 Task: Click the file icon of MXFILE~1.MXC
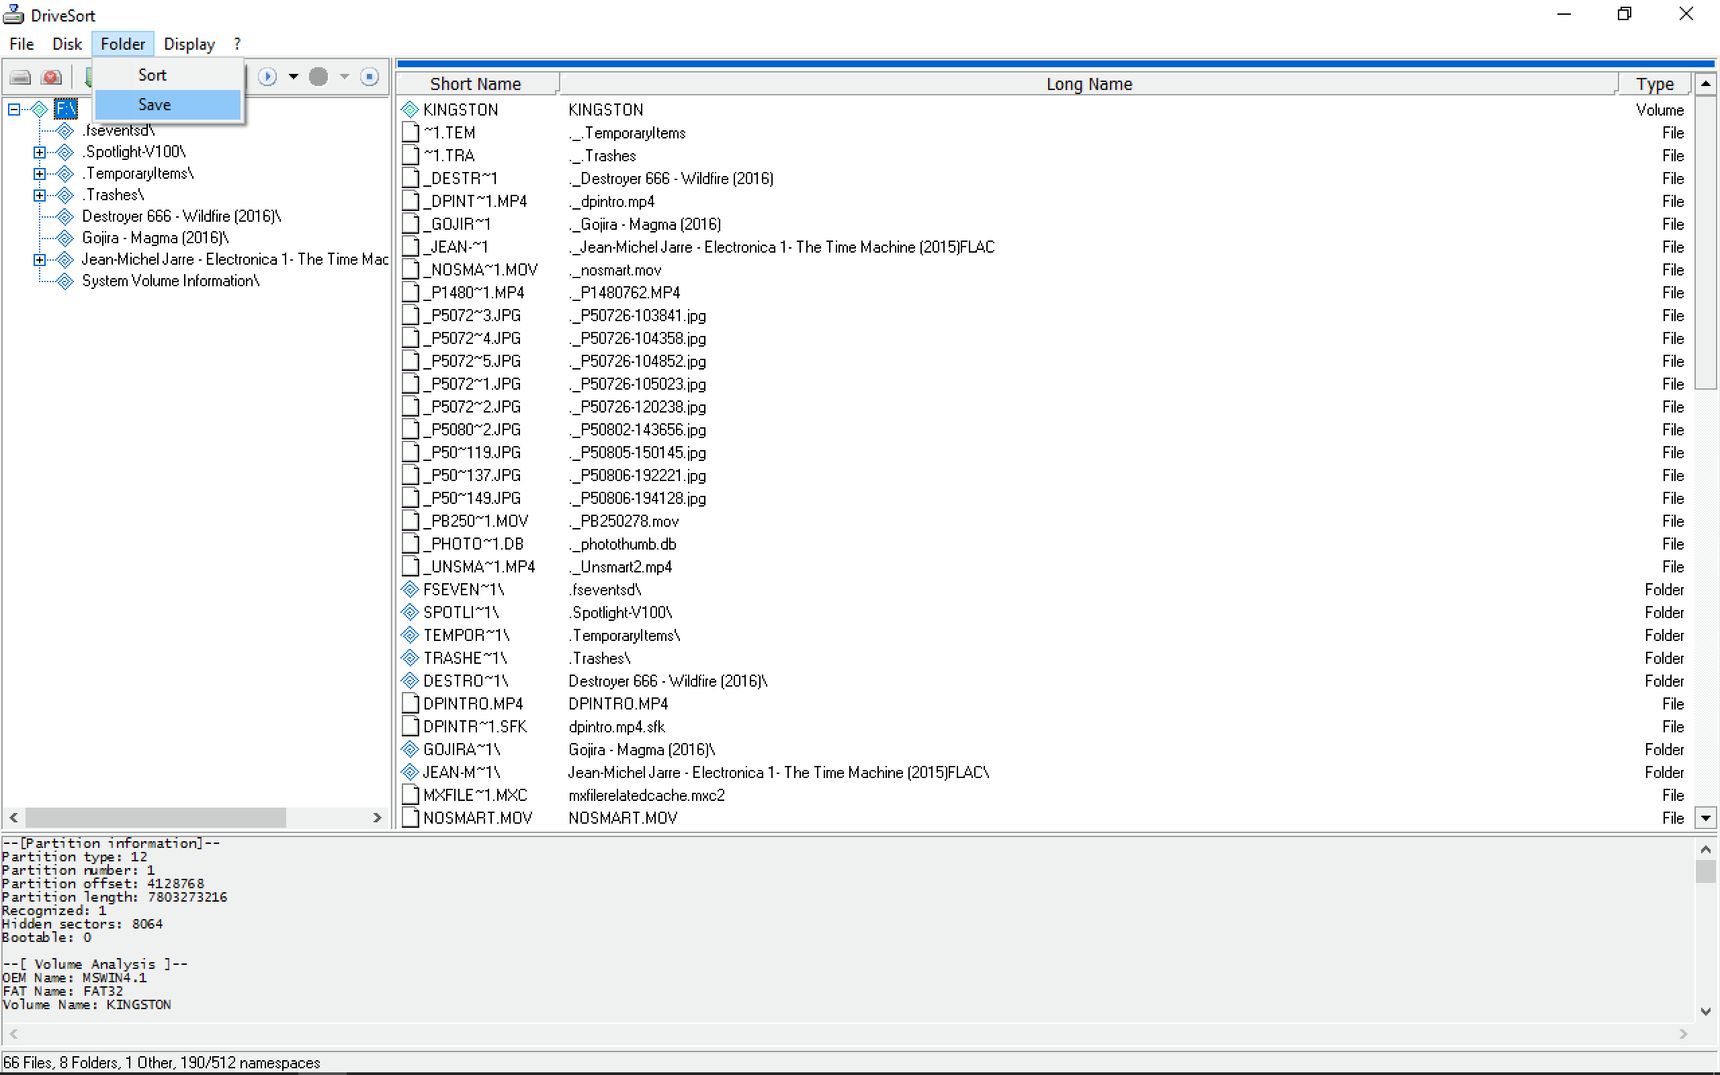click(x=410, y=796)
